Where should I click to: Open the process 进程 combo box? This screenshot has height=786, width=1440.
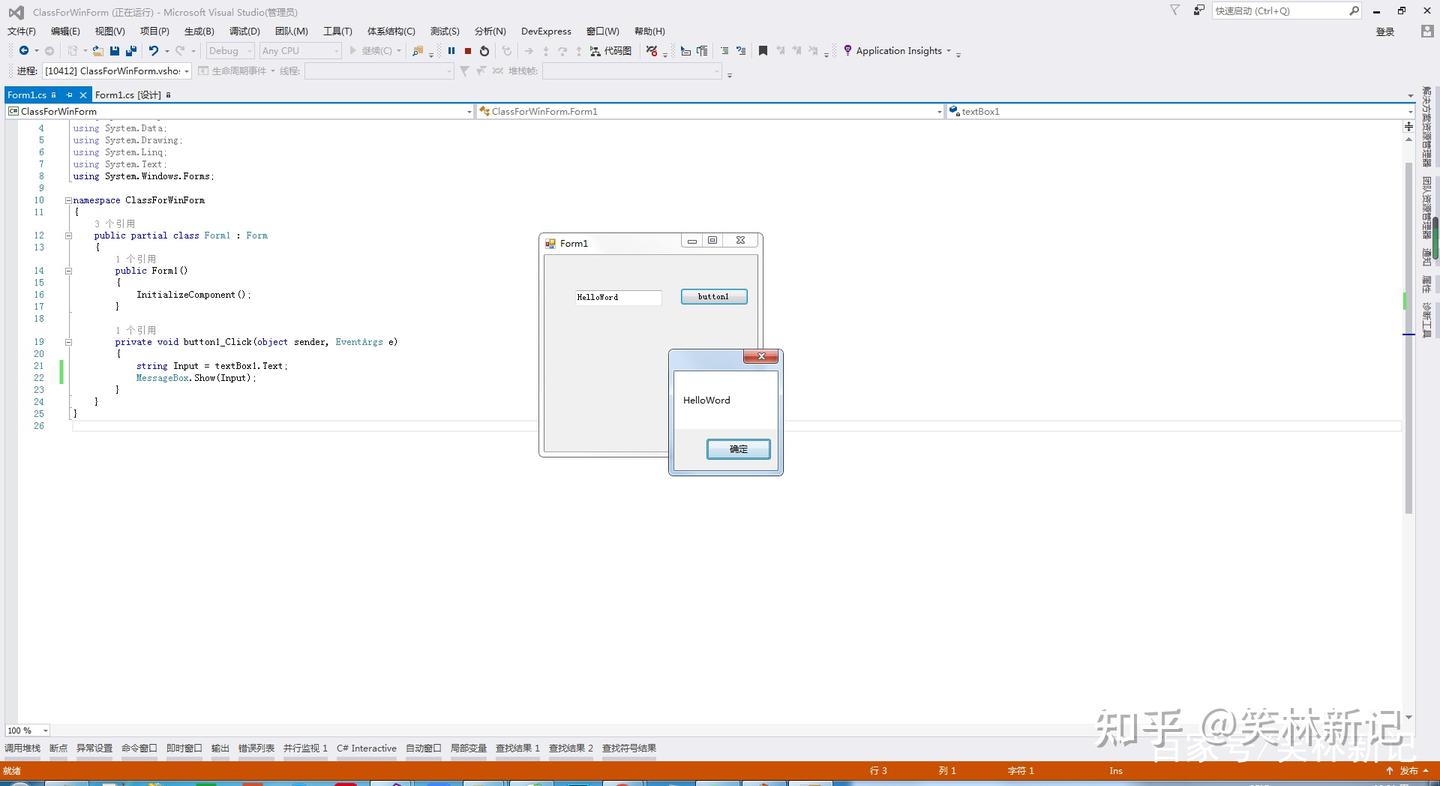(117, 71)
